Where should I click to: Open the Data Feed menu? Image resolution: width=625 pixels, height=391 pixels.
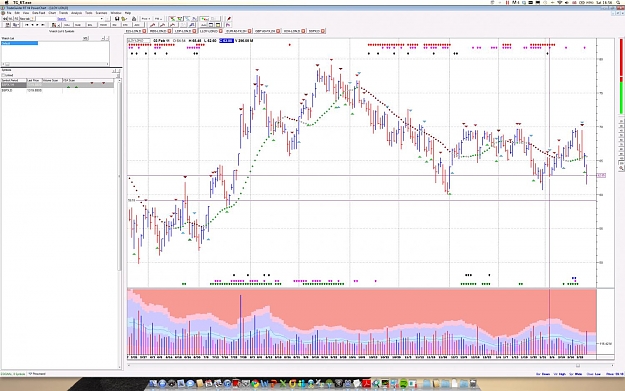(x=39, y=13)
